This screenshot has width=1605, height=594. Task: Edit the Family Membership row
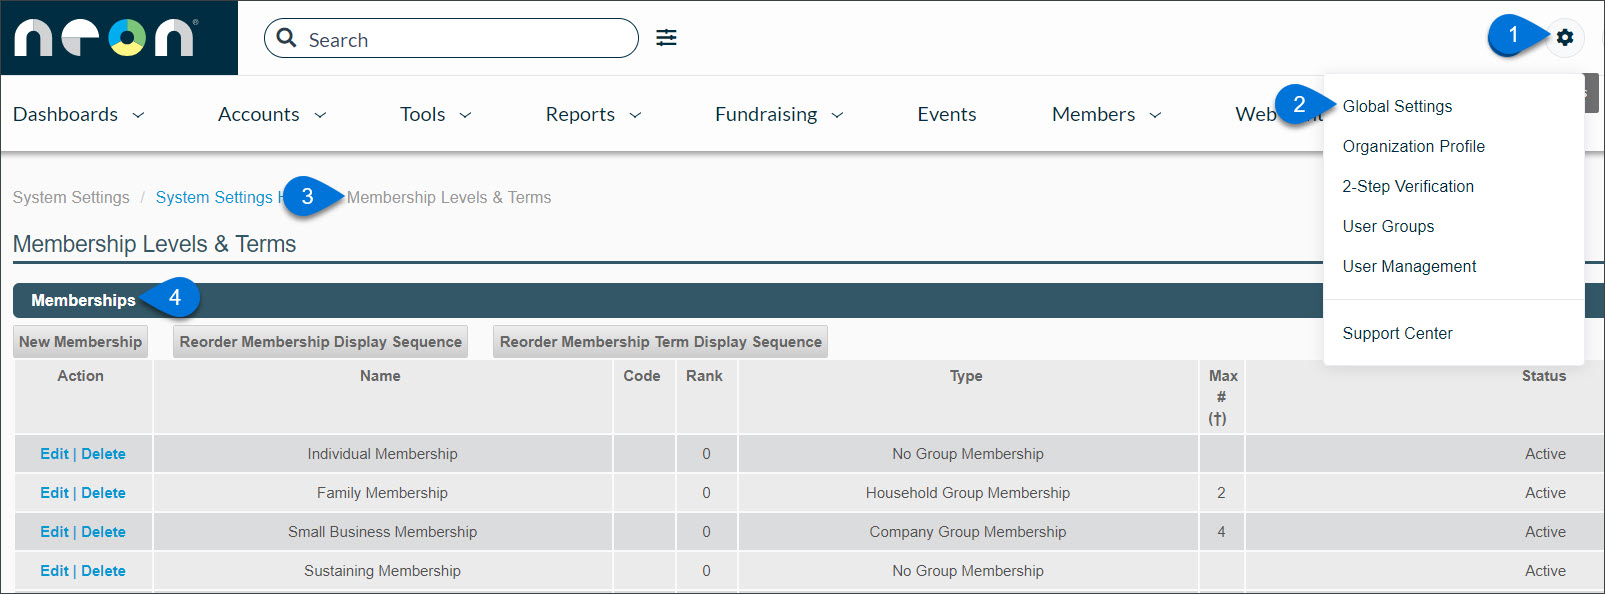(x=54, y=493)
